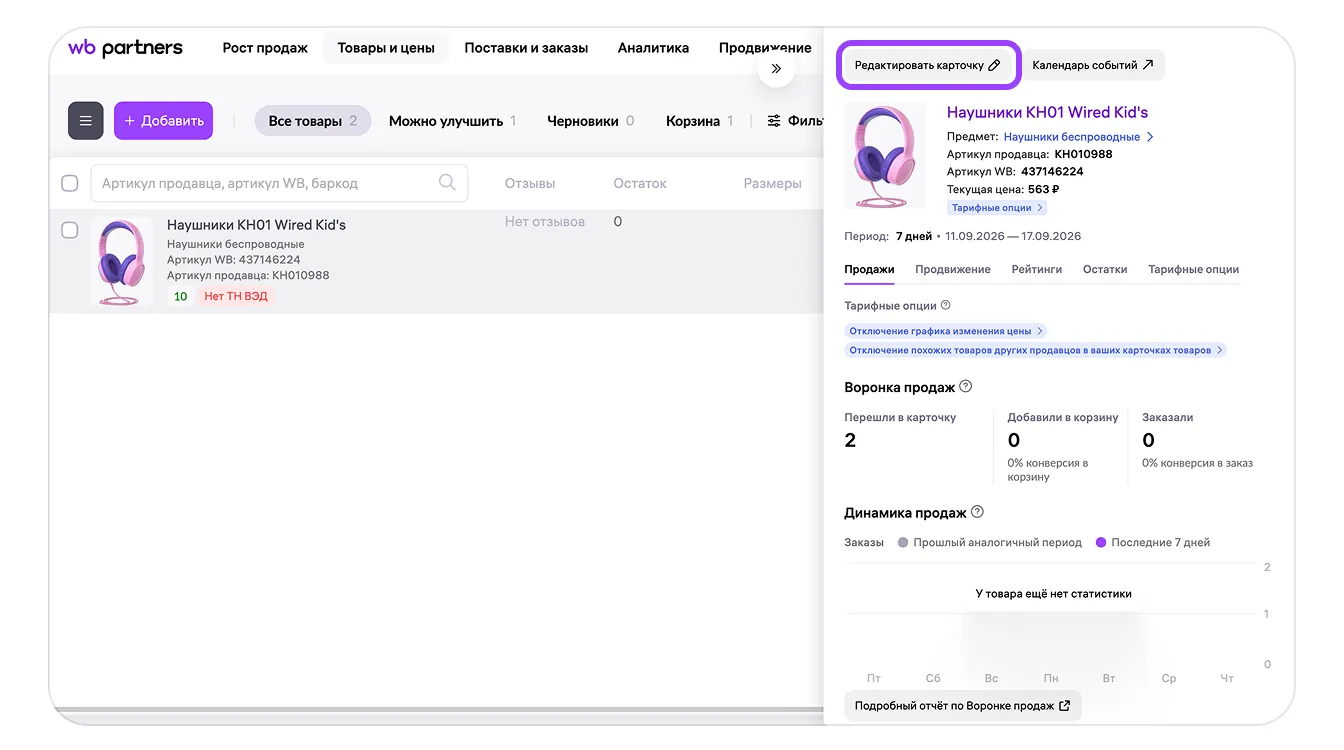Click help icon next to Динамика продаж
This screenshot has width=1344, height=750.
(977, 512)
